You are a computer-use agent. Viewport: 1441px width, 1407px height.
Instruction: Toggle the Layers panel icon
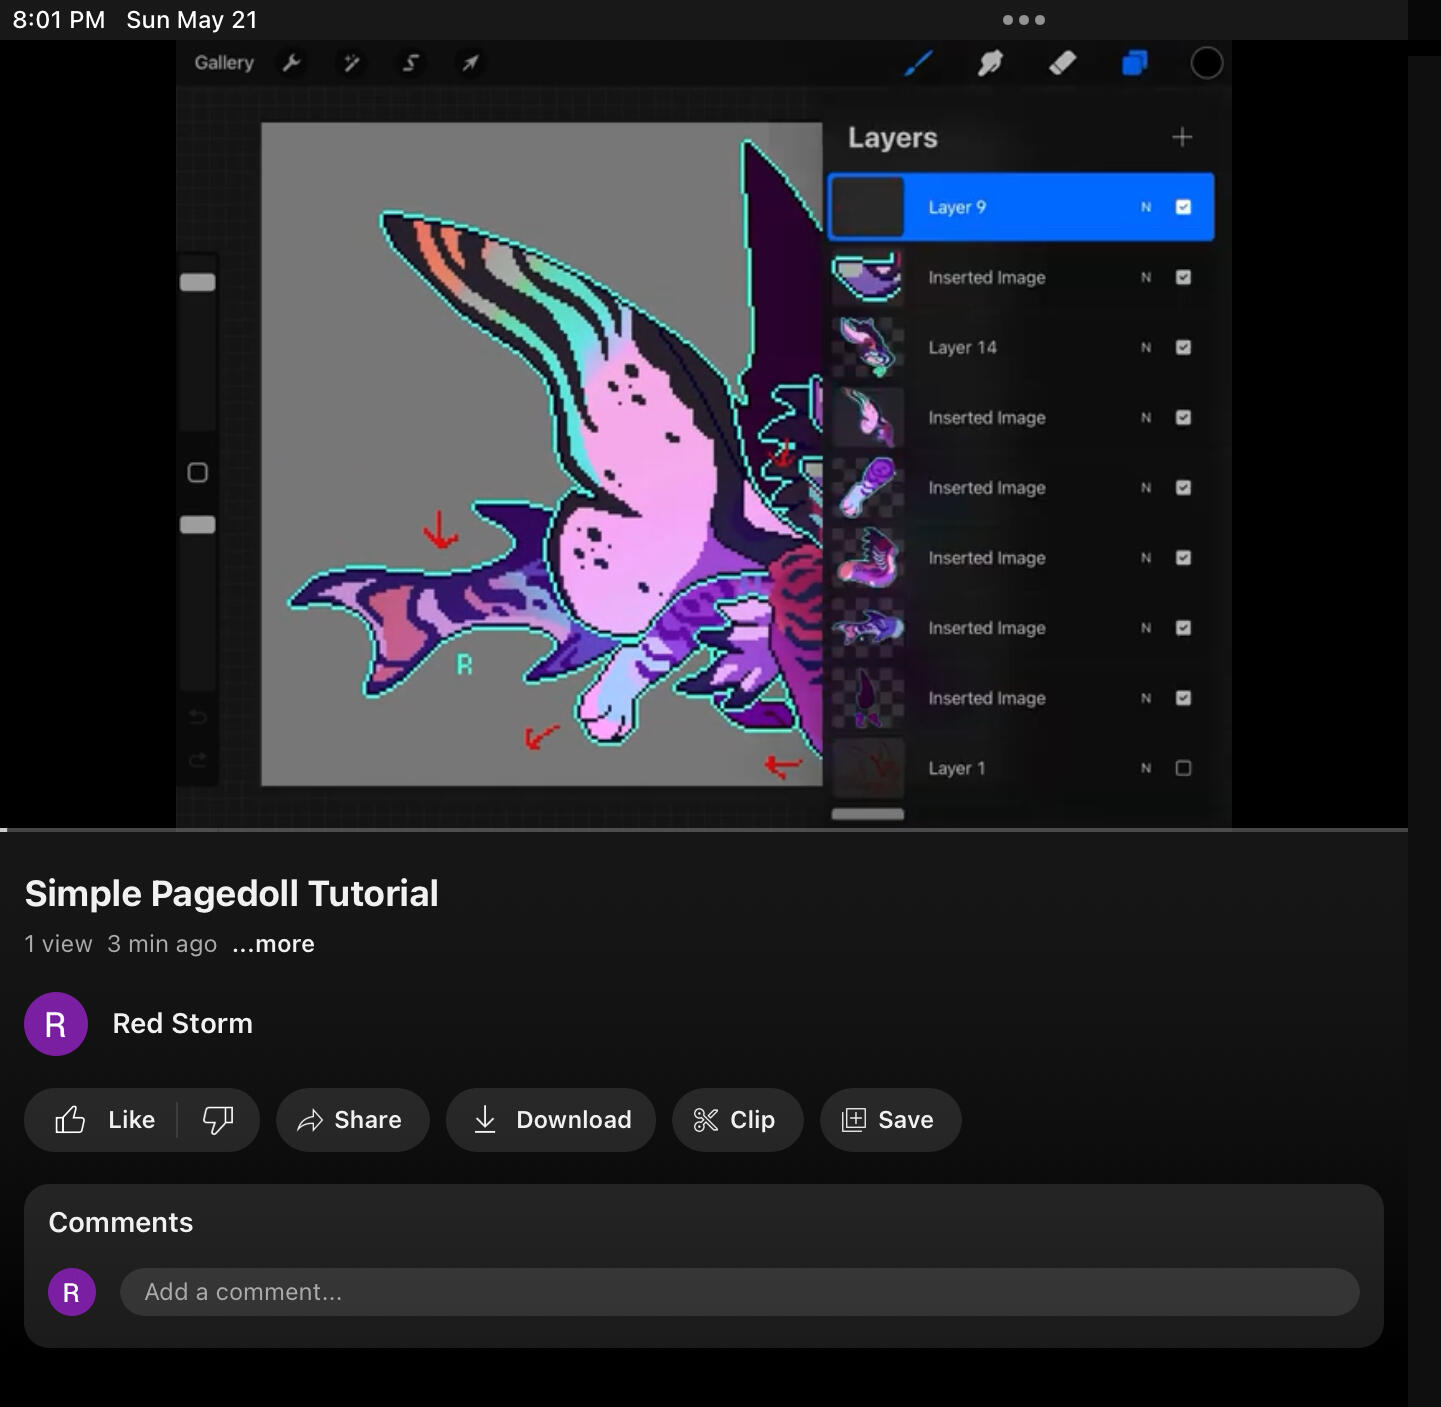pos(1134,63)
